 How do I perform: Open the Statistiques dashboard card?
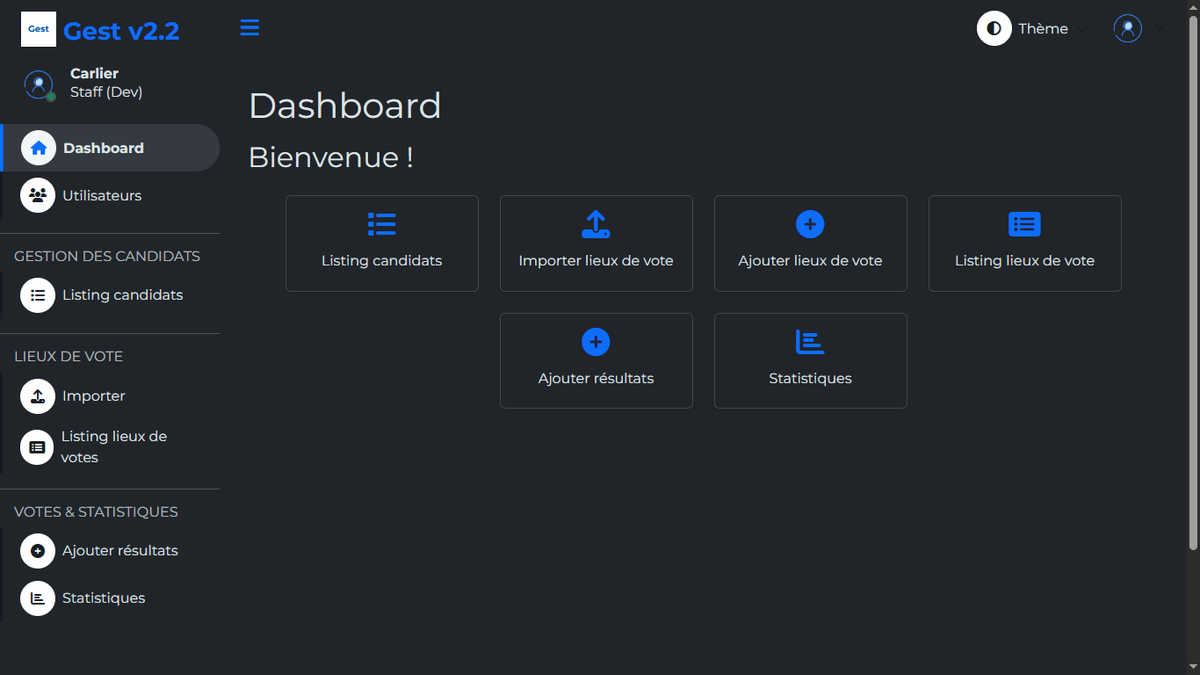tap(810, 361)
